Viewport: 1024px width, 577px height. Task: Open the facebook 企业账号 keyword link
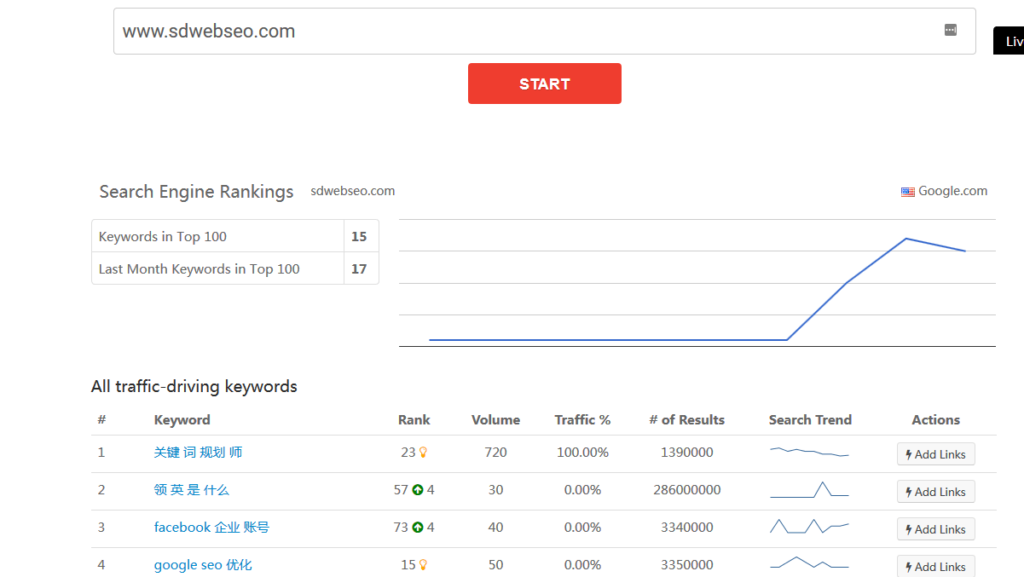pos(211,527)
